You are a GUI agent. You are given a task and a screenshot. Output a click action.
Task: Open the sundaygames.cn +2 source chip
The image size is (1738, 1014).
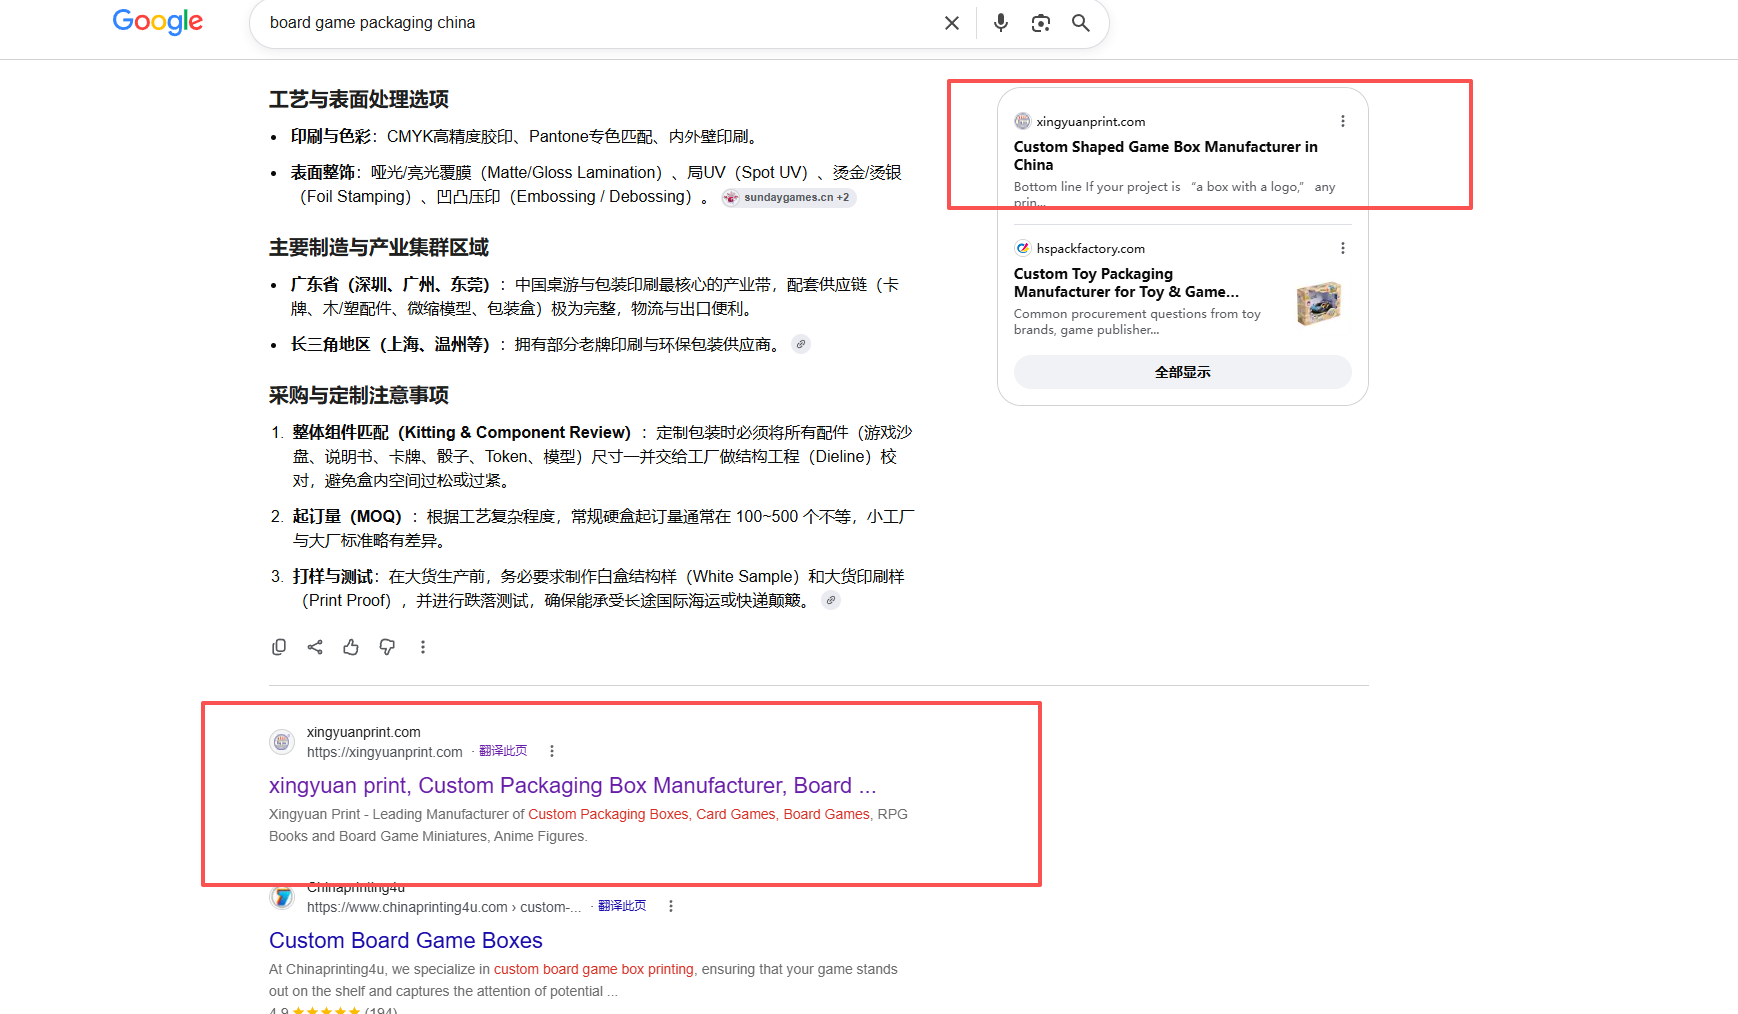788,197
